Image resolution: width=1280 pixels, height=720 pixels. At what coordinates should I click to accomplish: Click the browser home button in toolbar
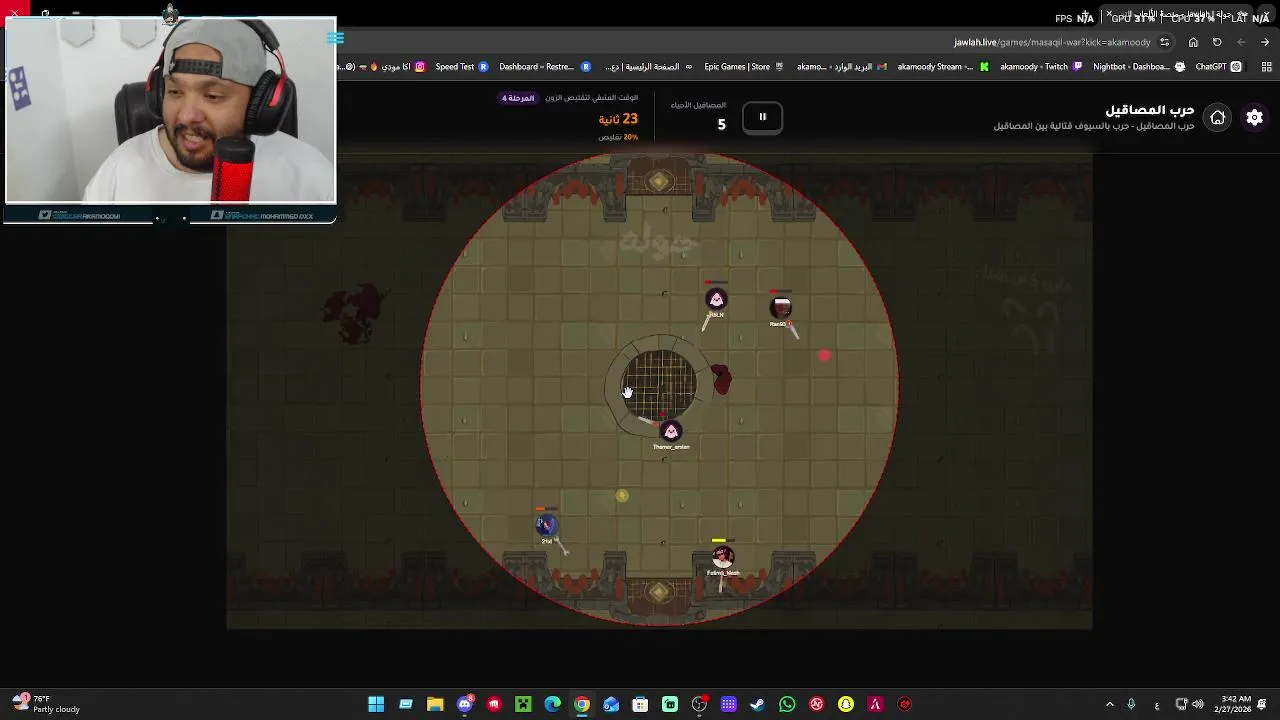[1193, 42]
